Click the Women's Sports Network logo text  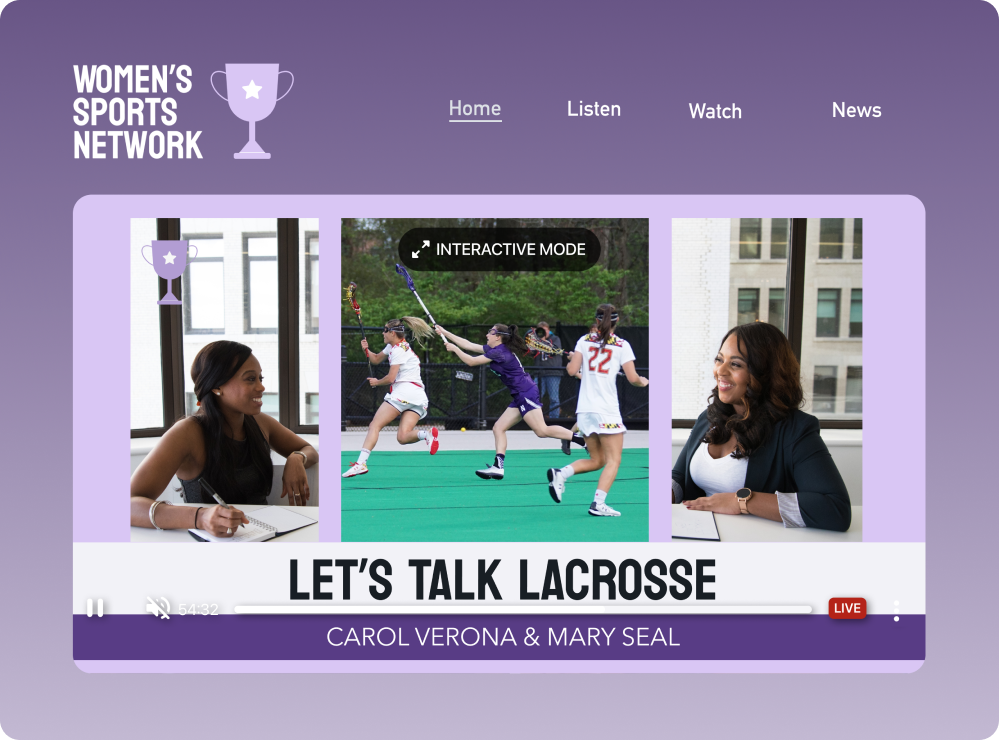(x=137, y=112)
